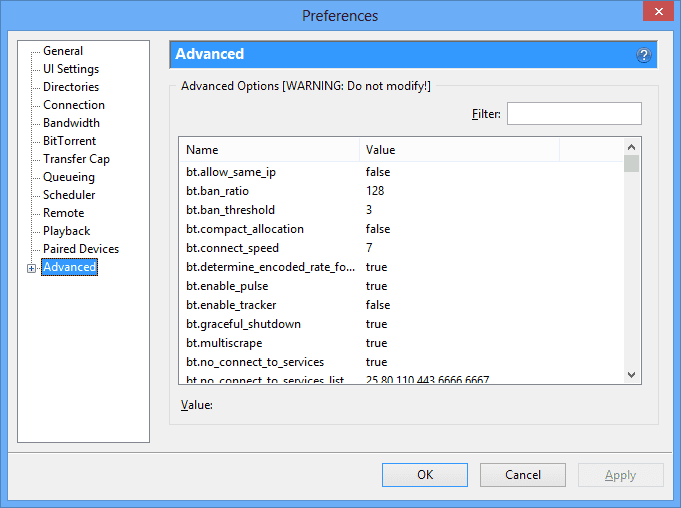Select the bt.enable_tracker row
The width and height of the screenshot is (681, 508).
(x=401, y=305)
